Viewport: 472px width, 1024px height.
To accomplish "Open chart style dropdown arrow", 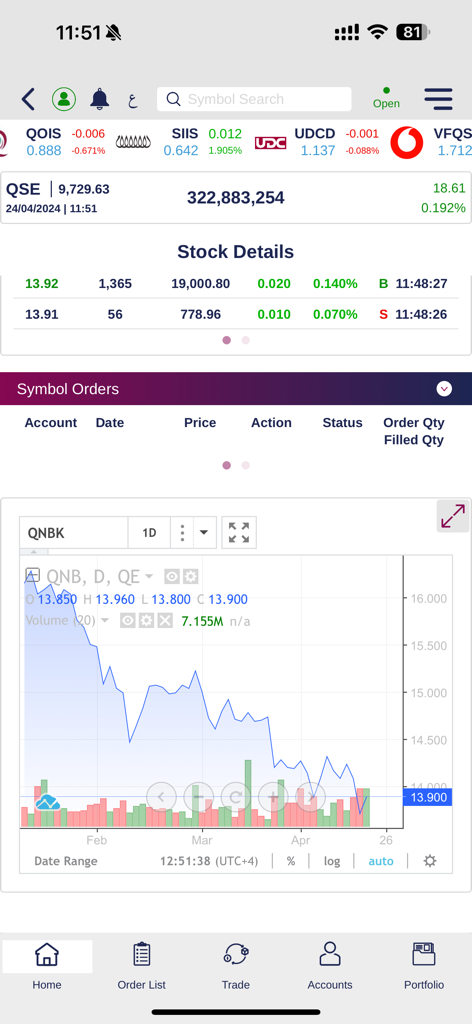I will pos(204,533).
